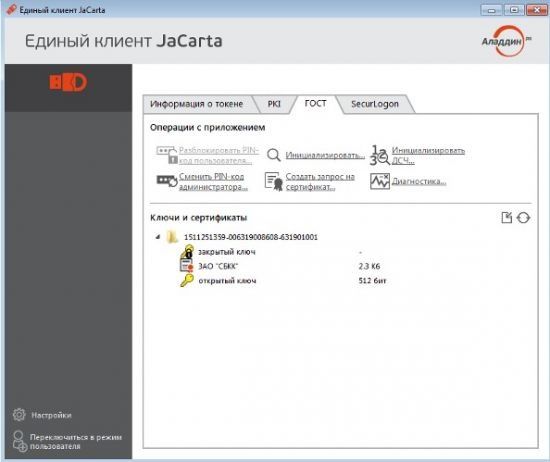The width and height of the screenshot is (550, 462).
Task: Click the 2.3 Кб size value
Action: 369,266
